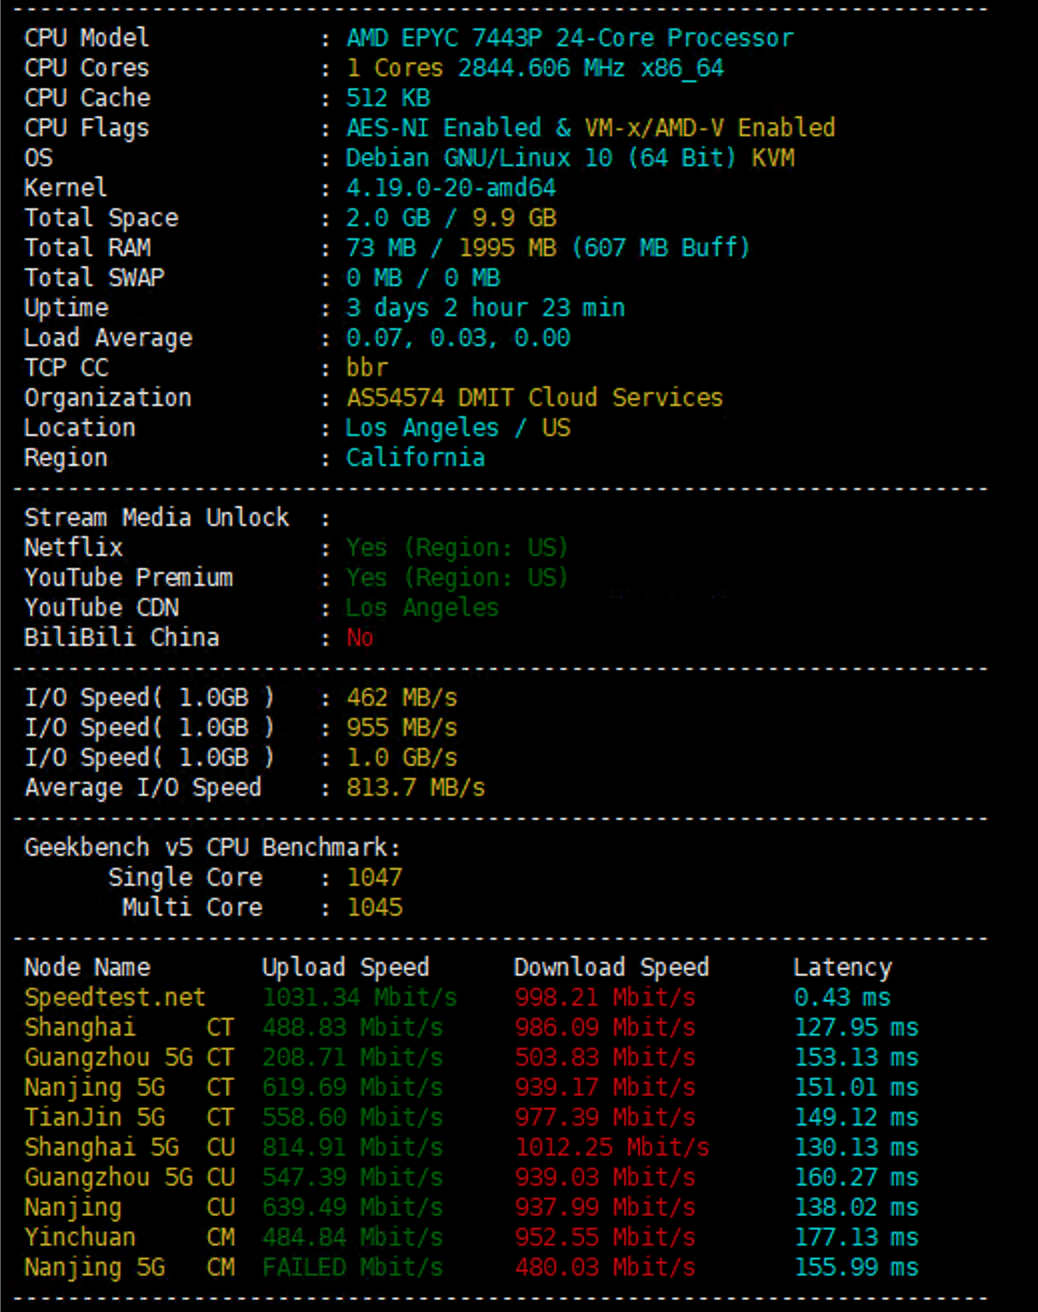Click the YouTube CDN Los Angeles value
This screenshot has width=1038, height=1312.
click(421, 608)
